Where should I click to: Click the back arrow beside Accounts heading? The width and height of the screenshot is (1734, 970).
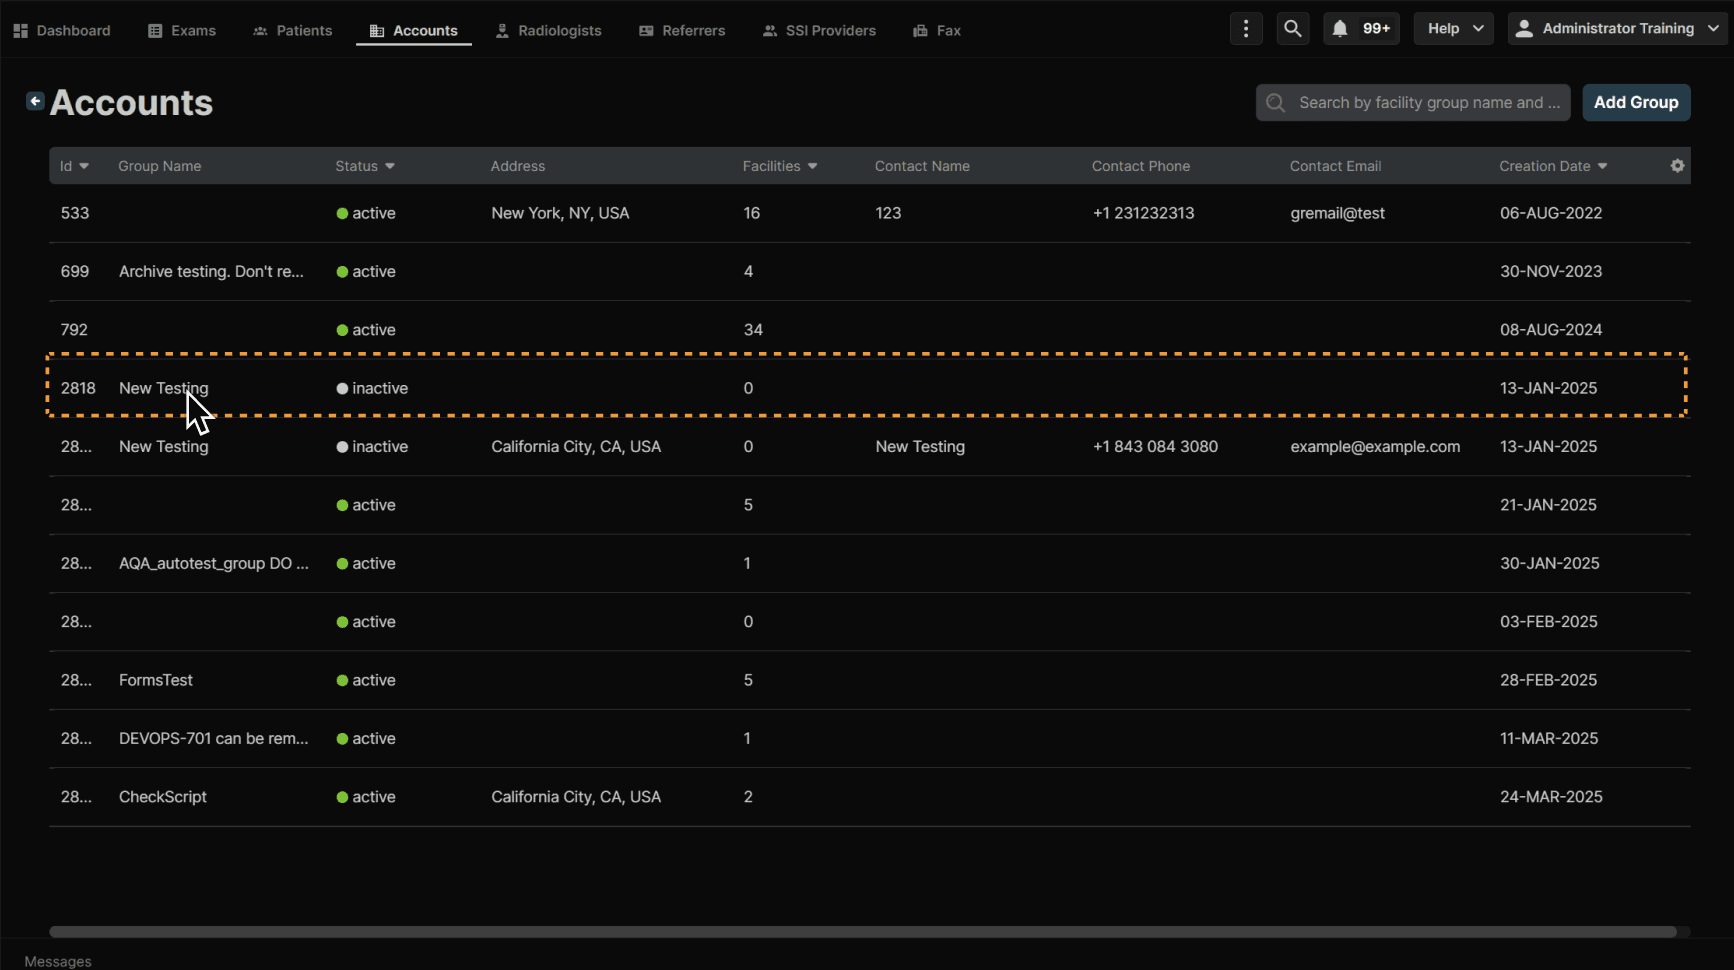tap(35, 101)
